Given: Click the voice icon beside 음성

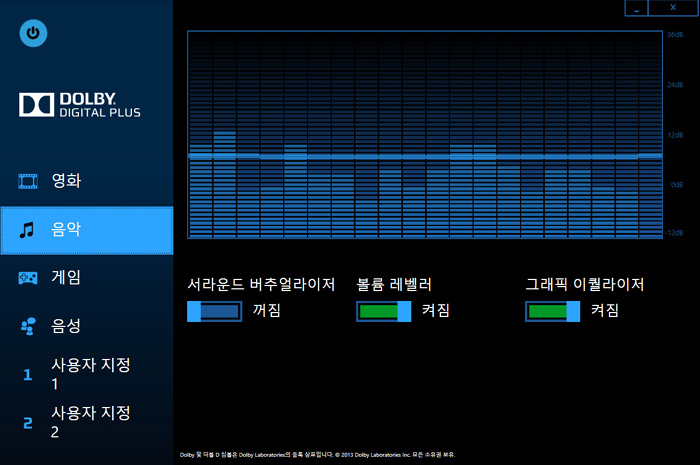Looking at the screenshot, I should point(28,325).
